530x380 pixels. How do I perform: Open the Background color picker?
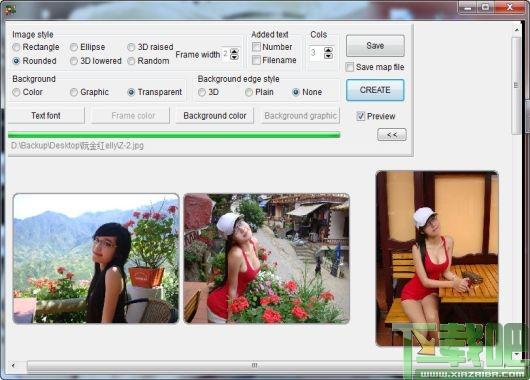click(215, 116)
